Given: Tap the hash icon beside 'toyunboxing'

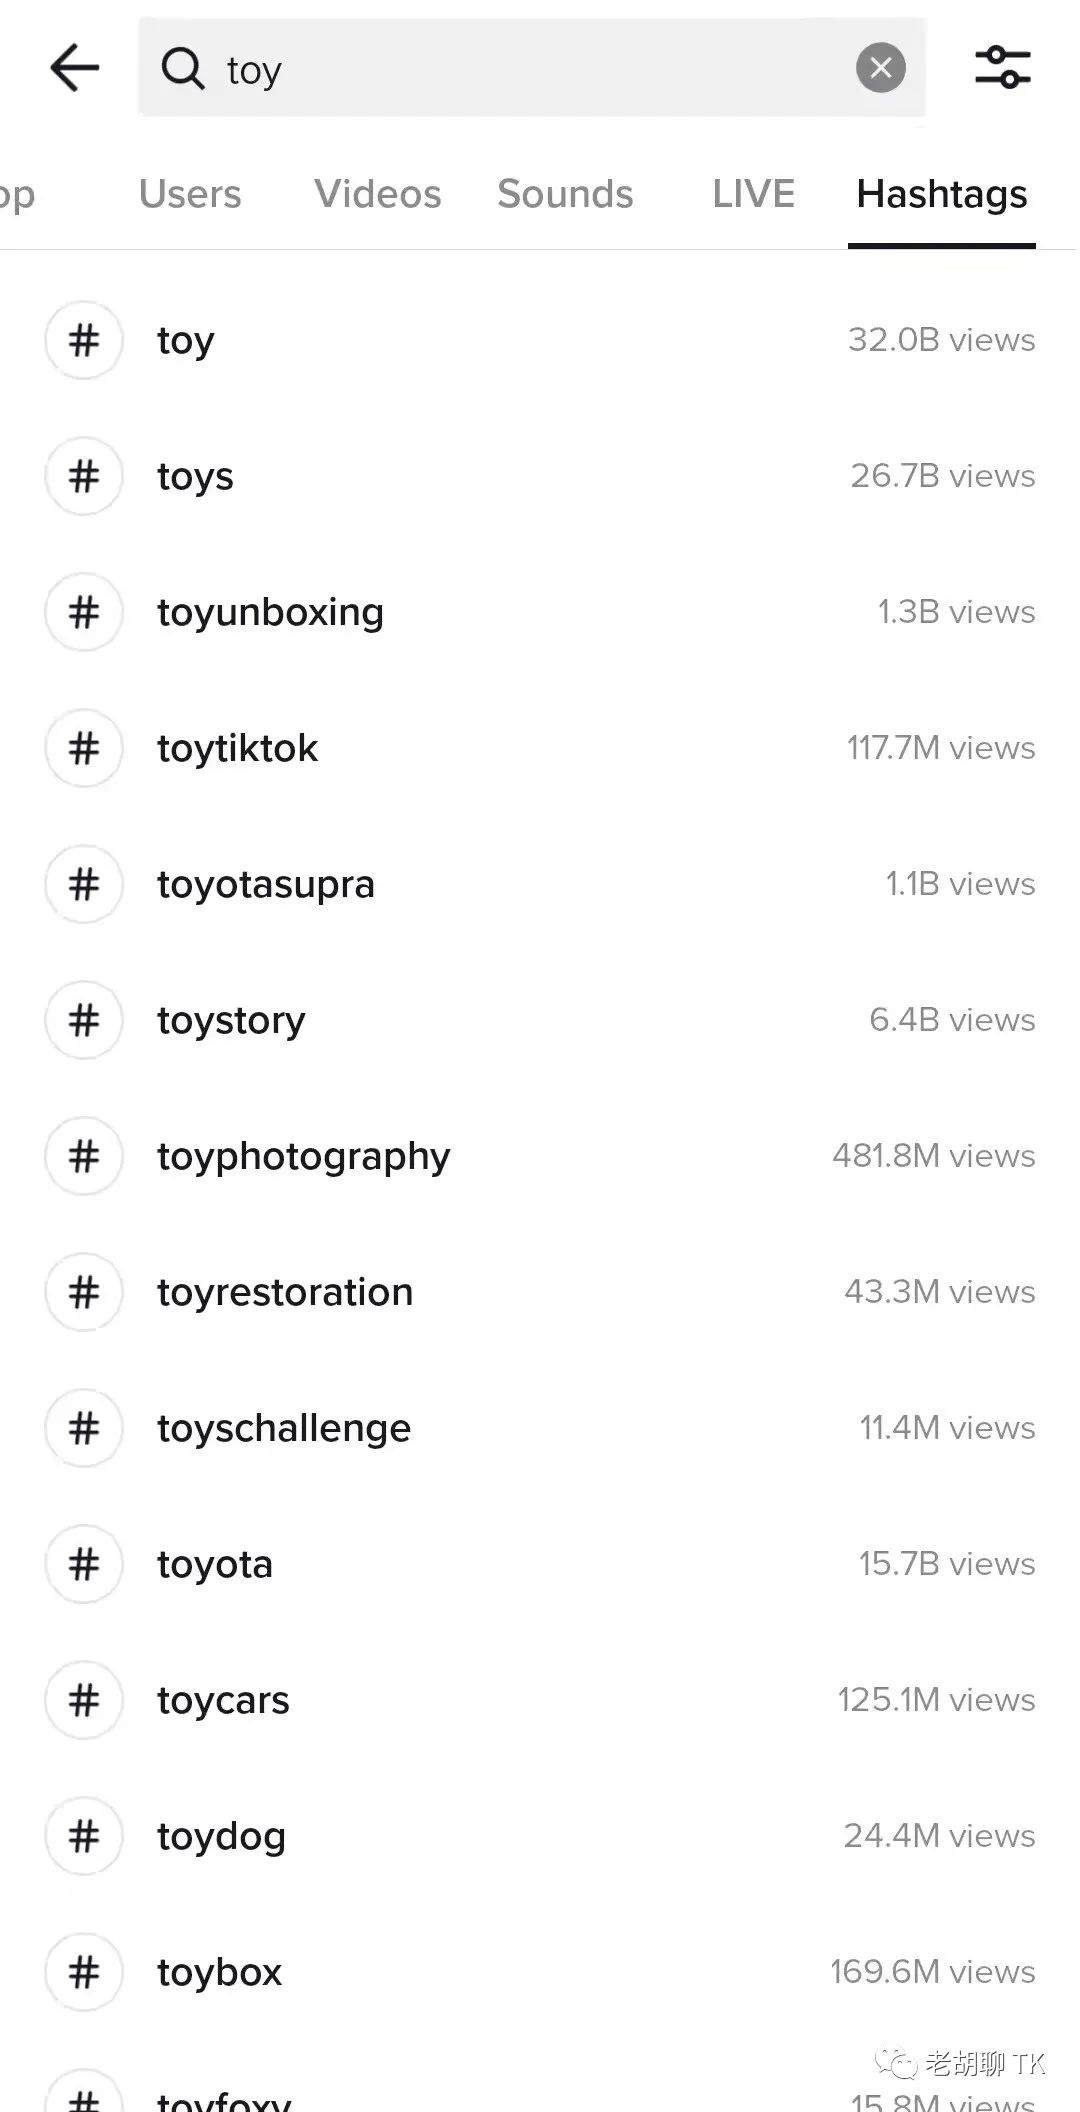Looking at the screenshot, I should 84,612.
